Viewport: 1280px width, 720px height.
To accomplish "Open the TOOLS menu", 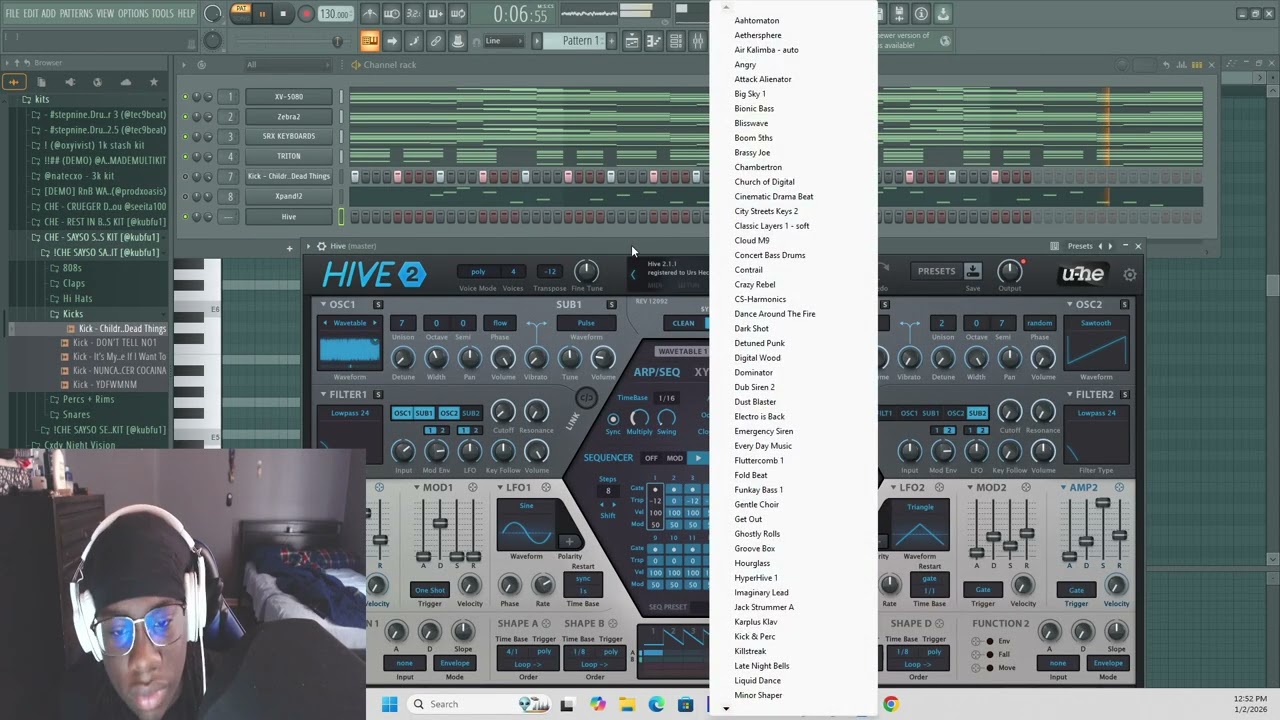I will point(163,13).
